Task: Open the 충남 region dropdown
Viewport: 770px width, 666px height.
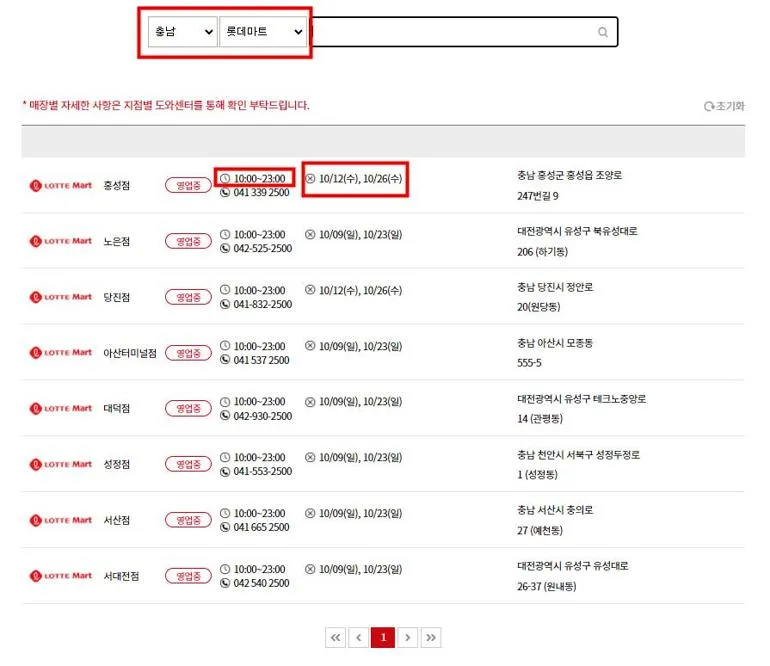Action: point(183,32)
